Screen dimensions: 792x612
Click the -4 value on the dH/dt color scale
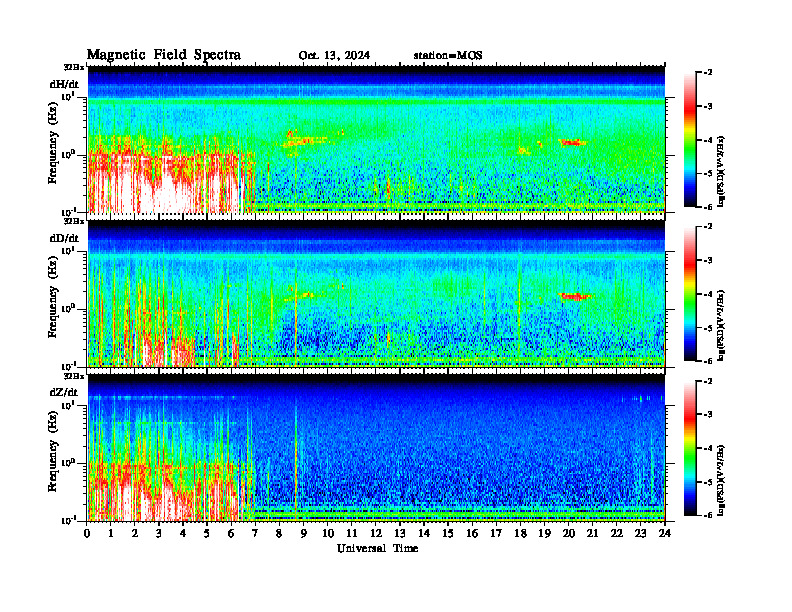[x=707, y=140]
